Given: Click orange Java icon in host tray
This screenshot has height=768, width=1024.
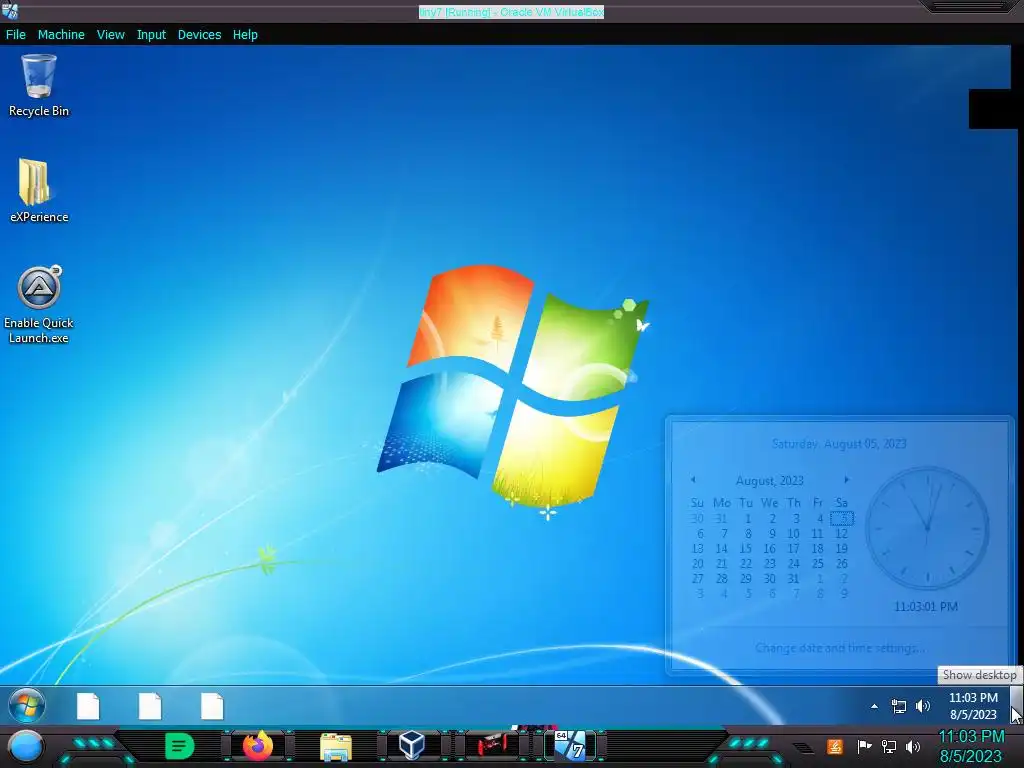Looking at the screenshot, I should (835, 746).
